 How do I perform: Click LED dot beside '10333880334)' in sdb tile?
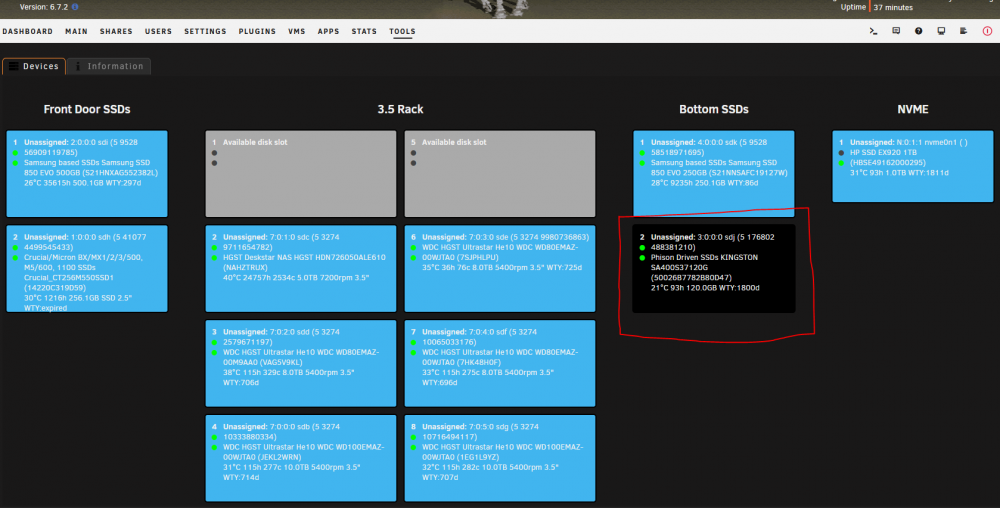click(x=214, y=437)
